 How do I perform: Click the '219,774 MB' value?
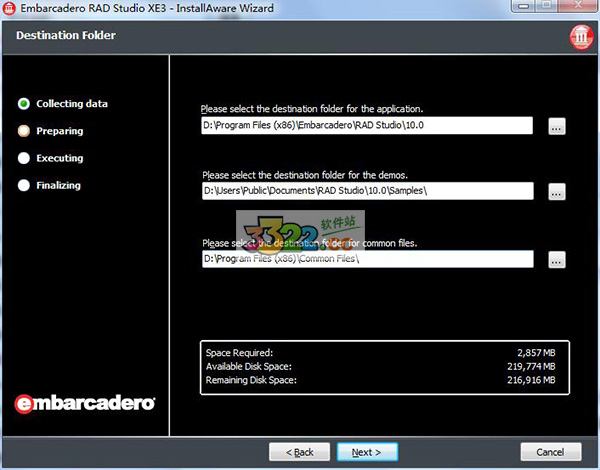531,366
